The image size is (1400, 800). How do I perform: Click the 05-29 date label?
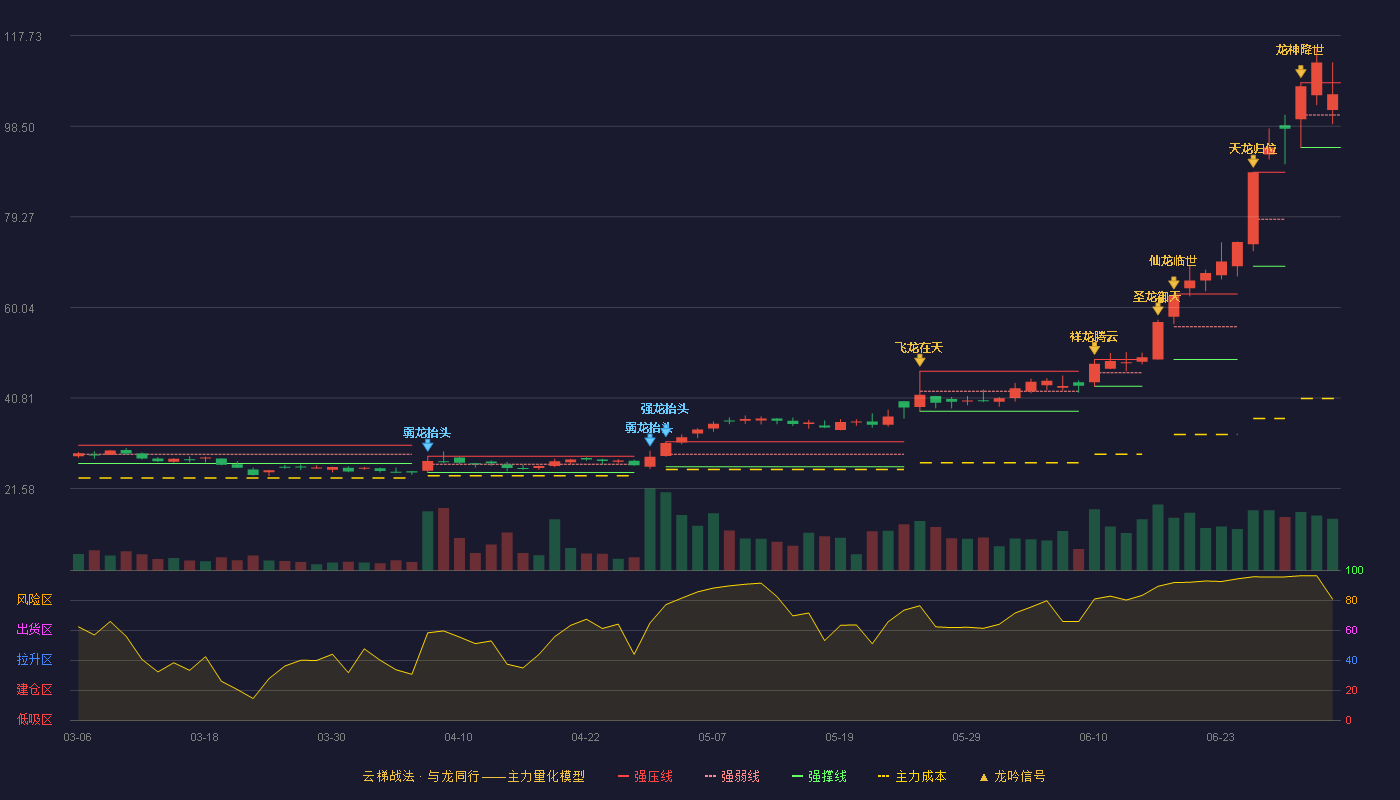point(966,737)
